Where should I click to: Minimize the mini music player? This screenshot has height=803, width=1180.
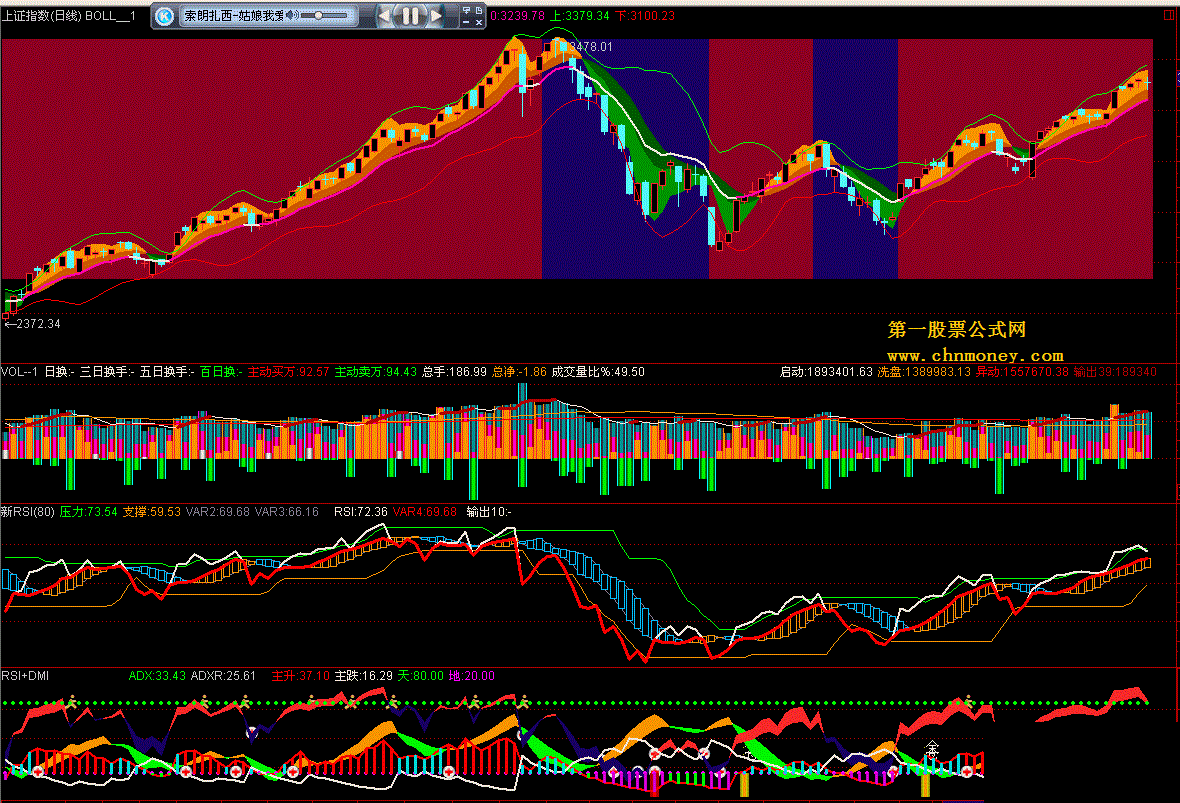point(467,22)
